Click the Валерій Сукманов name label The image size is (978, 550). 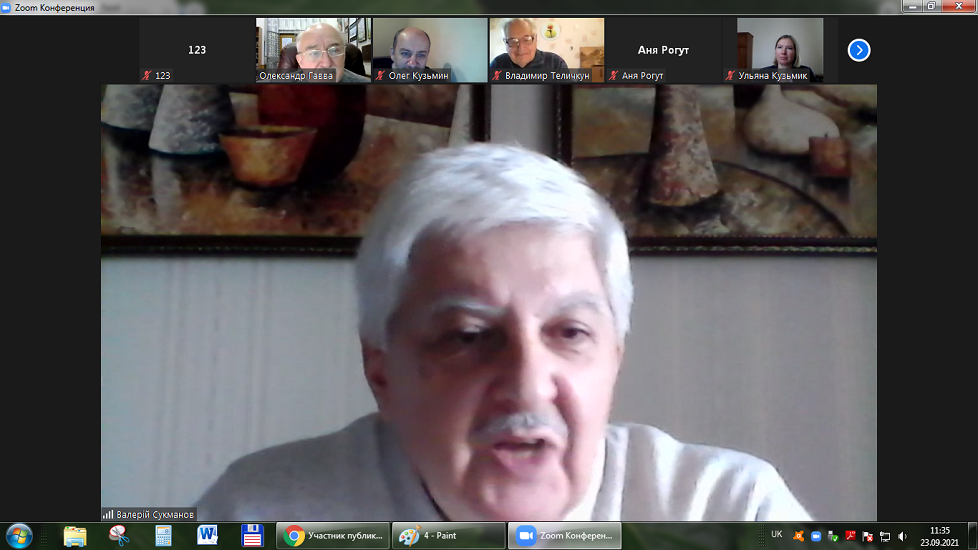[x=155, y=514]
